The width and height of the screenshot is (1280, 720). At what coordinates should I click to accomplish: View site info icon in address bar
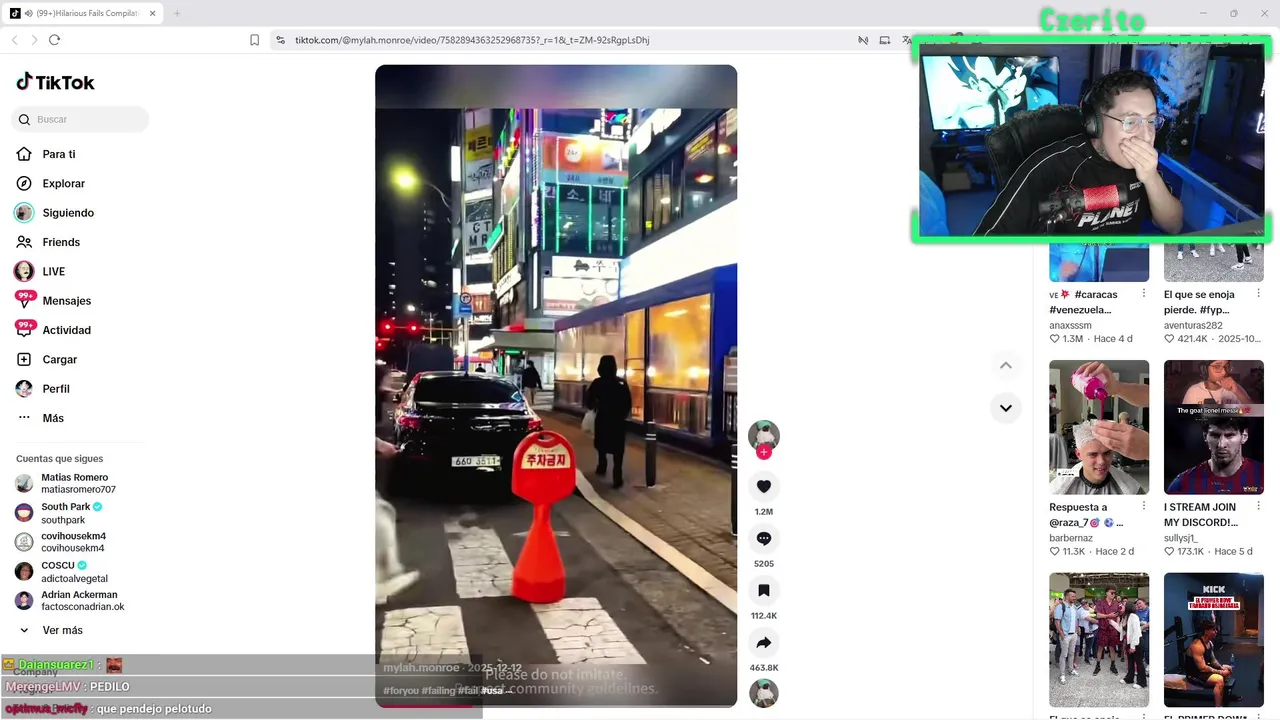pos(280,40)
